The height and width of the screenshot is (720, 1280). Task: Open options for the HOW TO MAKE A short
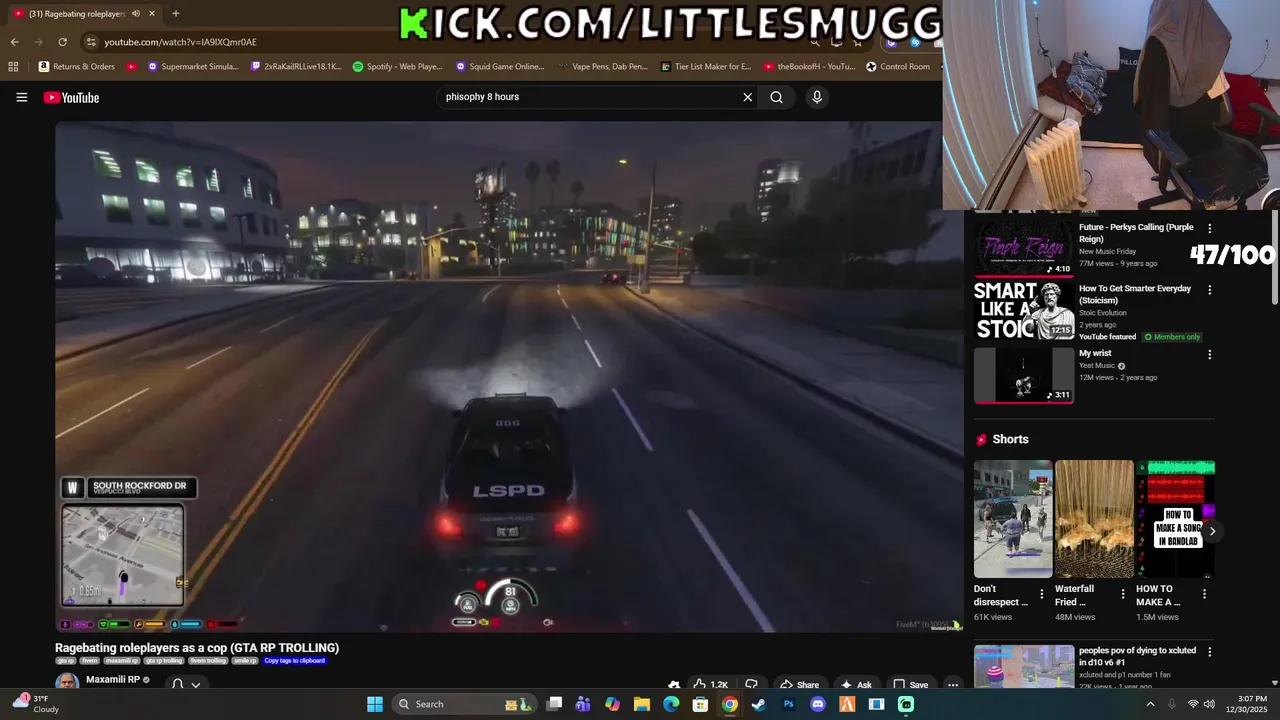pyautogui.click(x=1204, y=594)
